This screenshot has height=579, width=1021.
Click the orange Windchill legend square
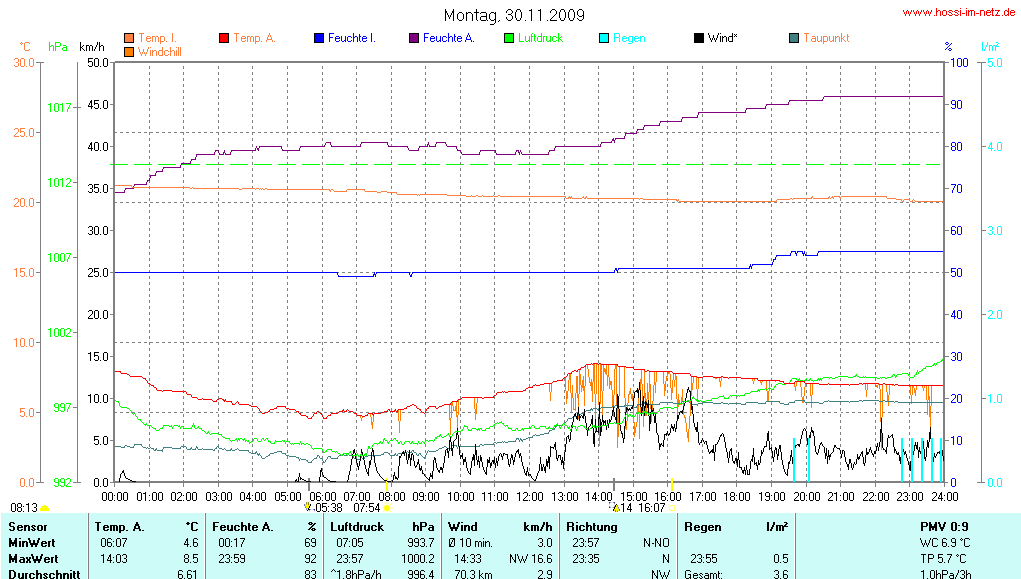[129, 51]
